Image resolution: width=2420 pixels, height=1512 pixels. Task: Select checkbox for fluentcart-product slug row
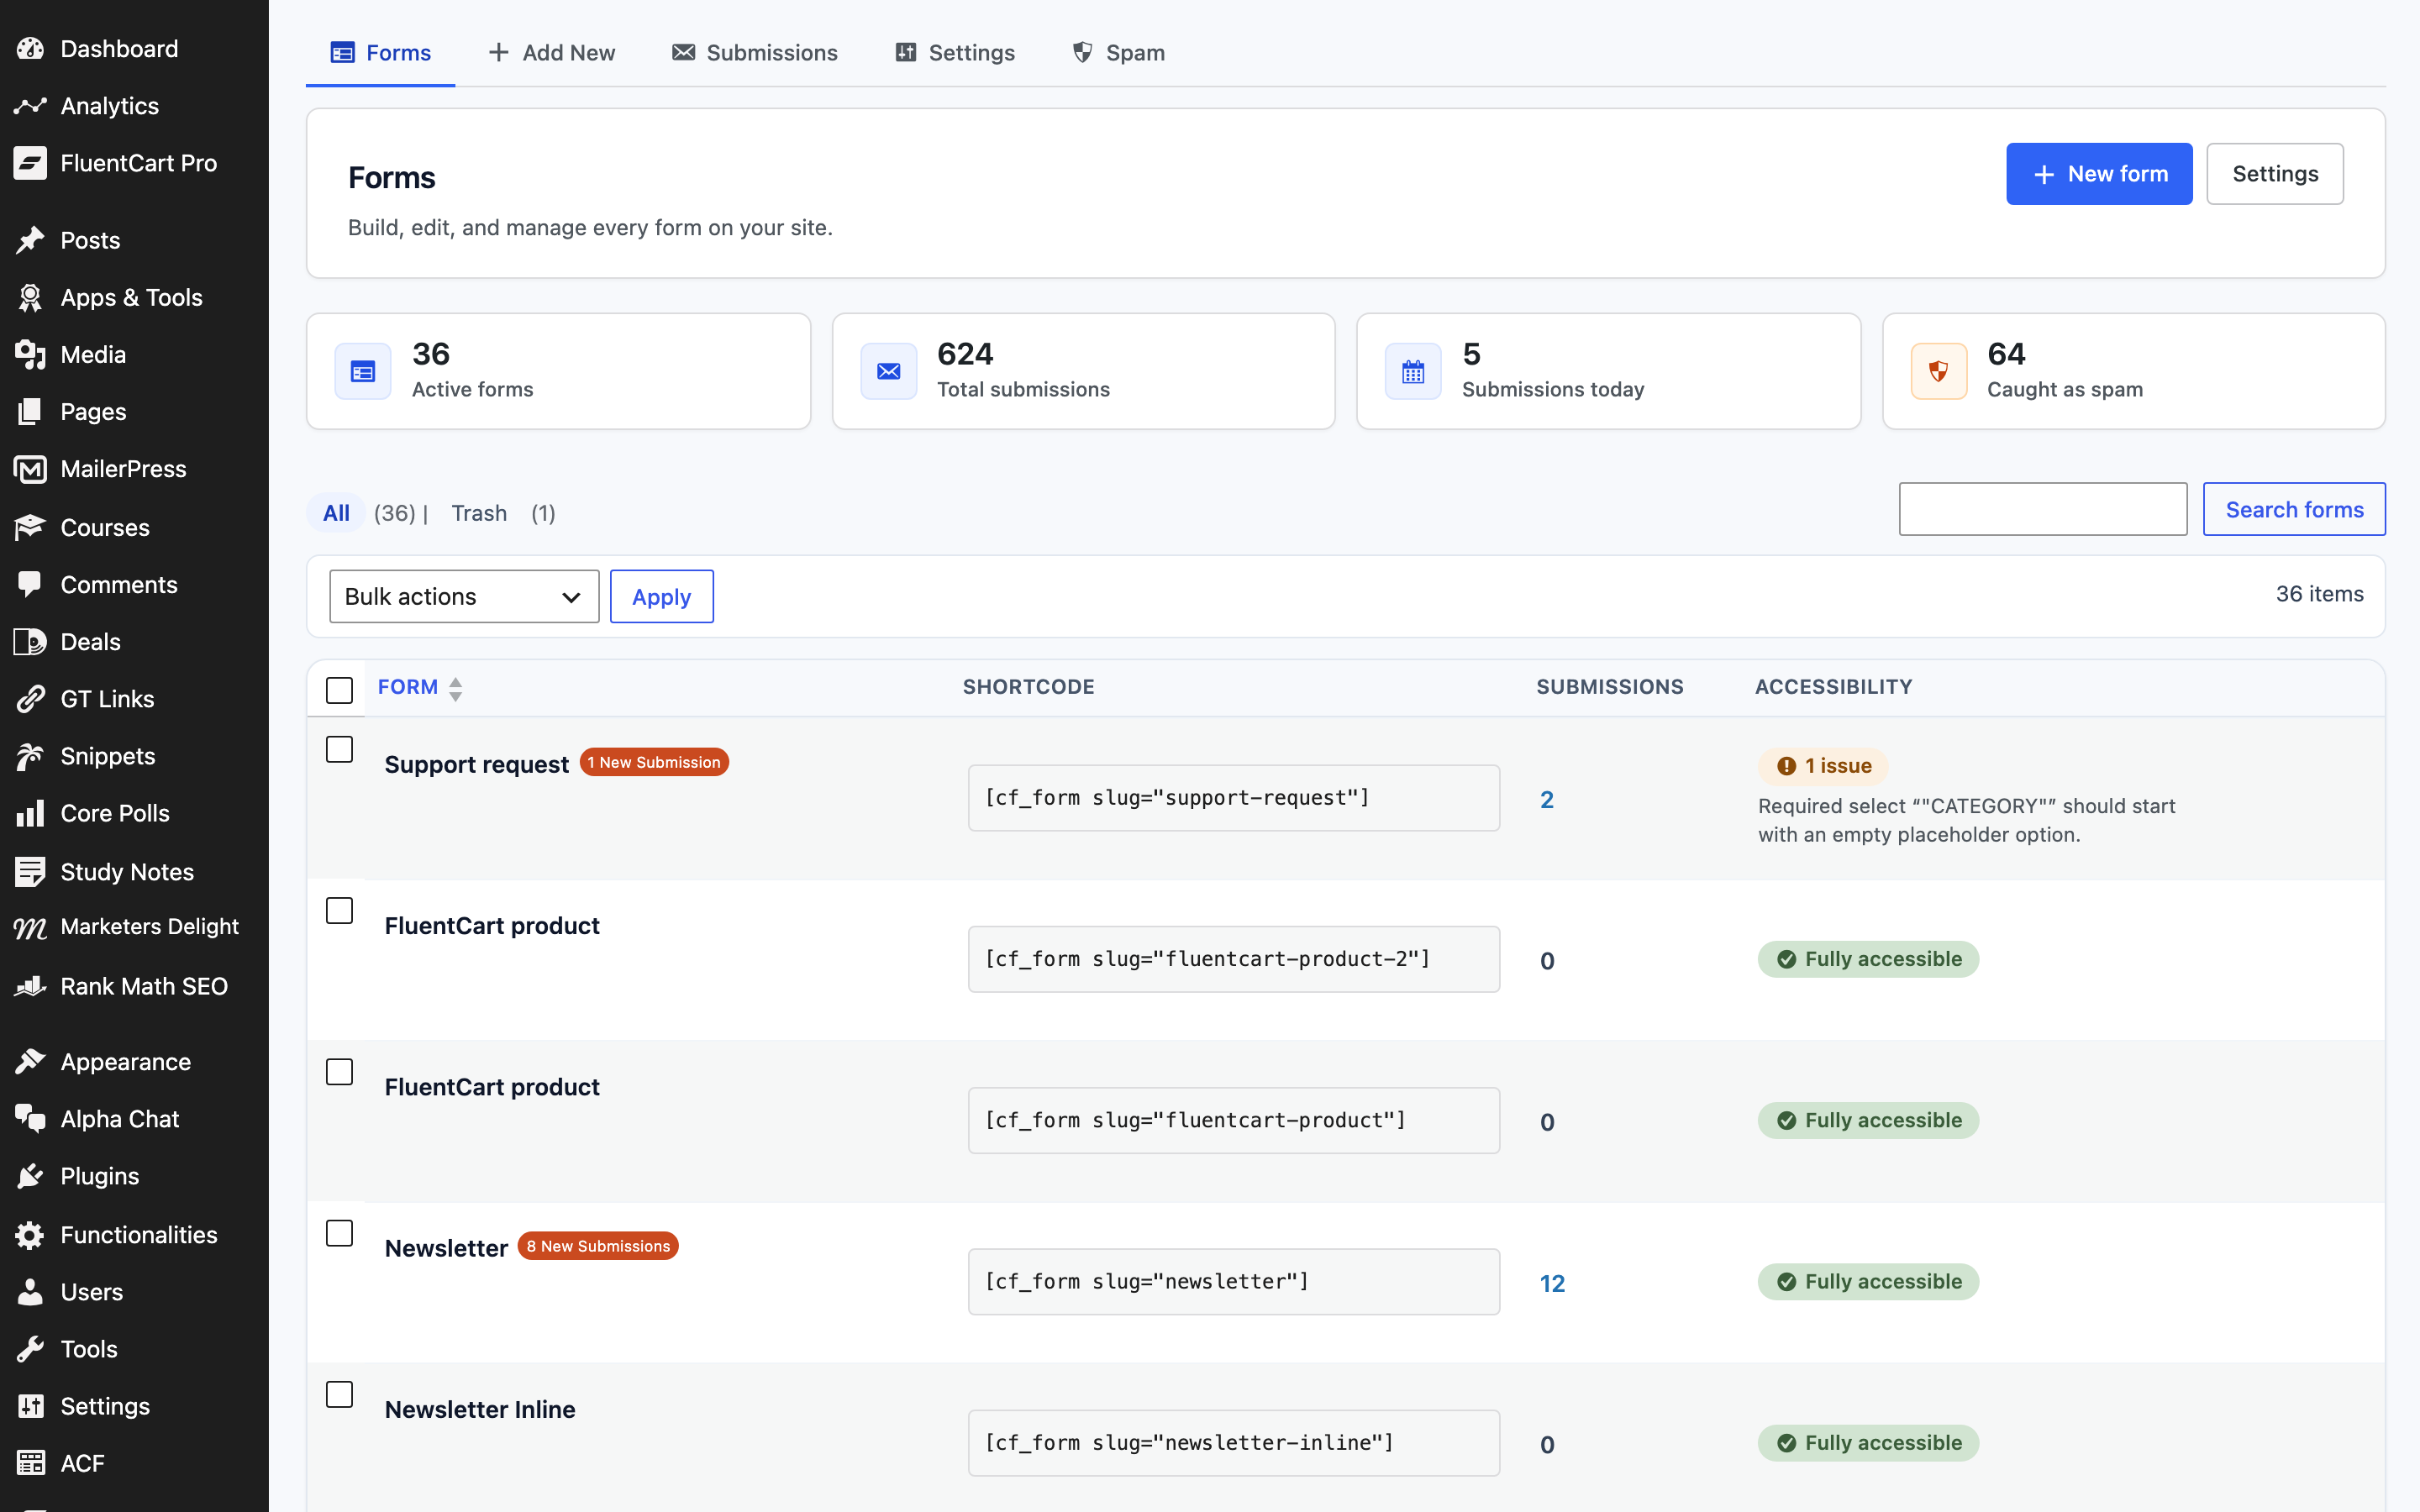[x=339, y=1071]
